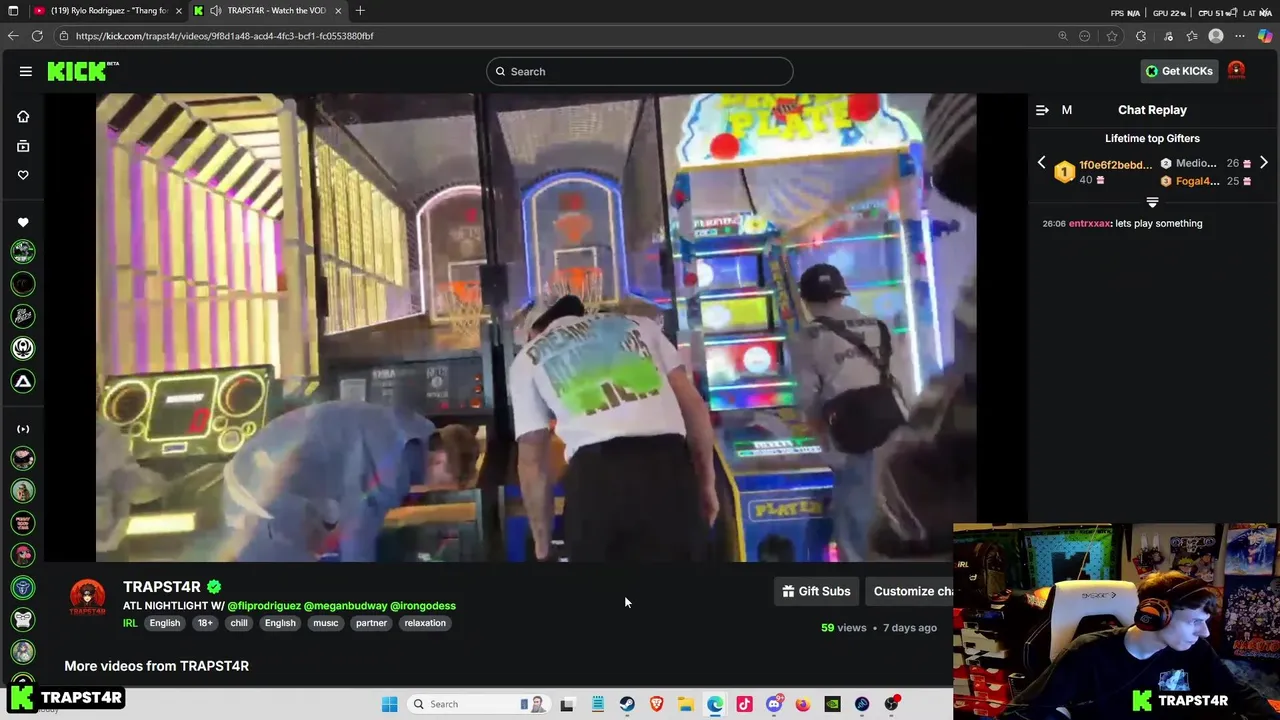The width and height of the screenshot is (1280, 720).
Task: Open File Explorer from taskbar
Action: [685, 704]
